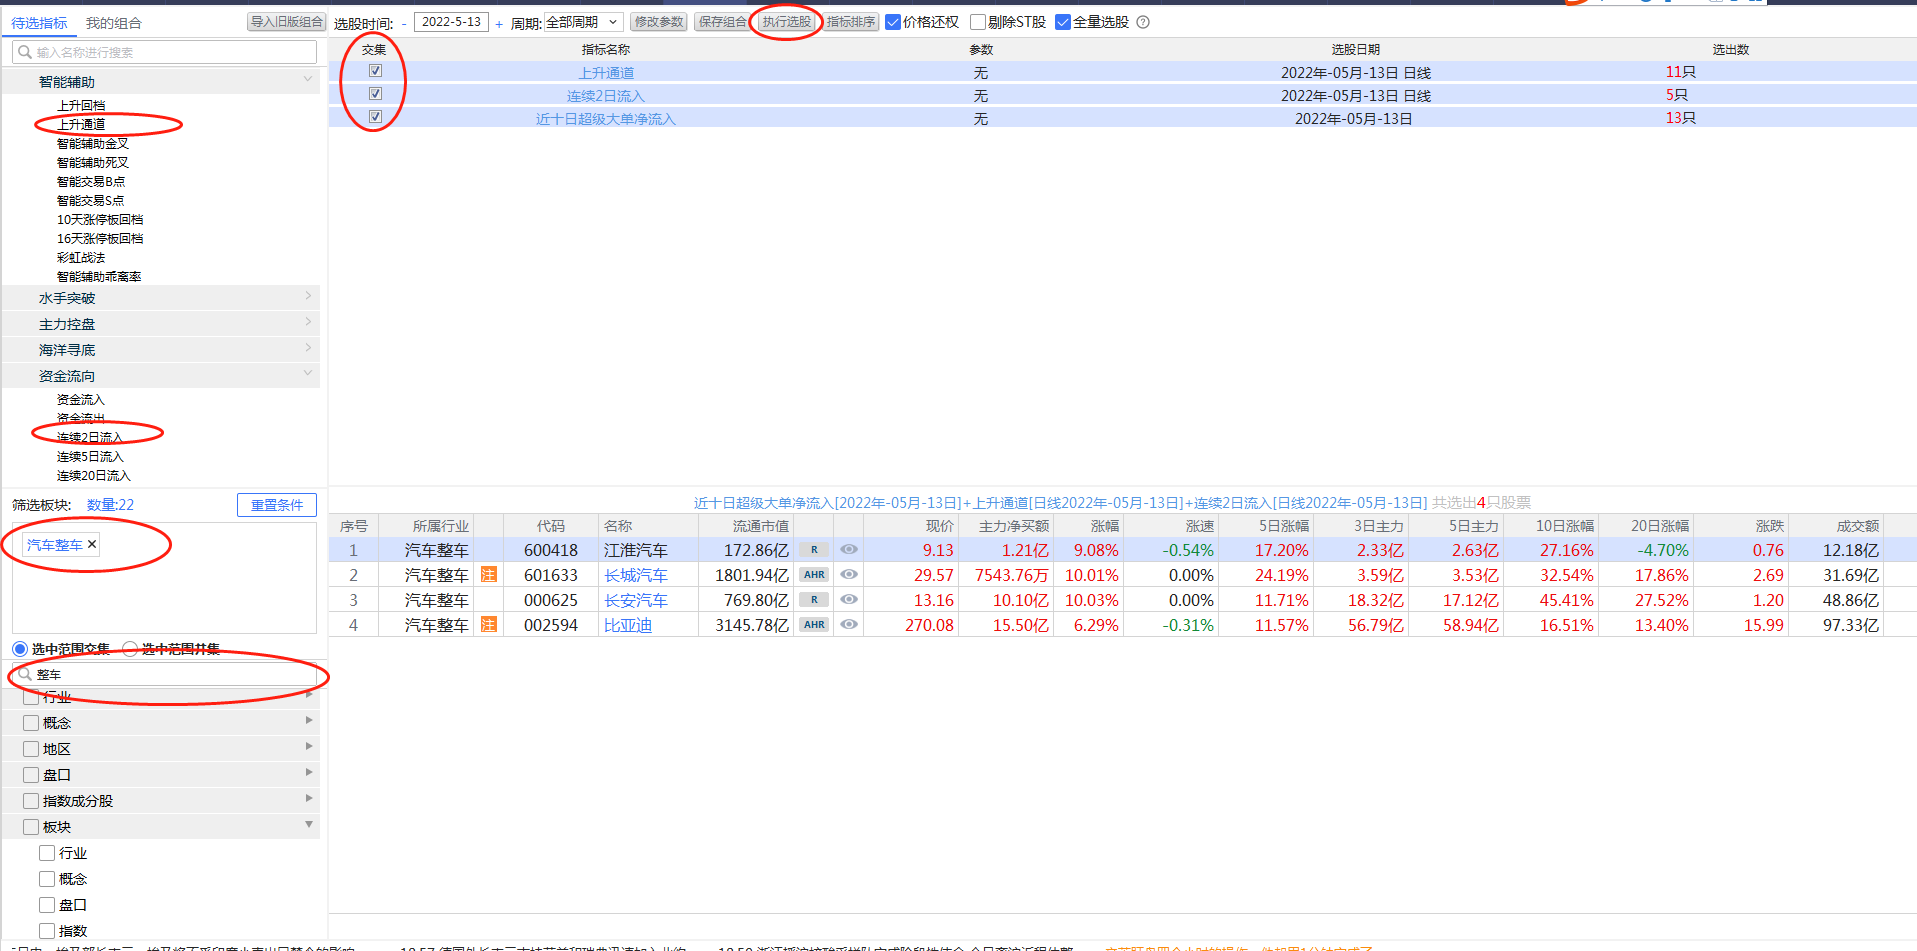The width and height of the screenshot is (1917, 951).
Task: Click the 输入名称进行搜索 search field
Action: click(x=165, y=52)
